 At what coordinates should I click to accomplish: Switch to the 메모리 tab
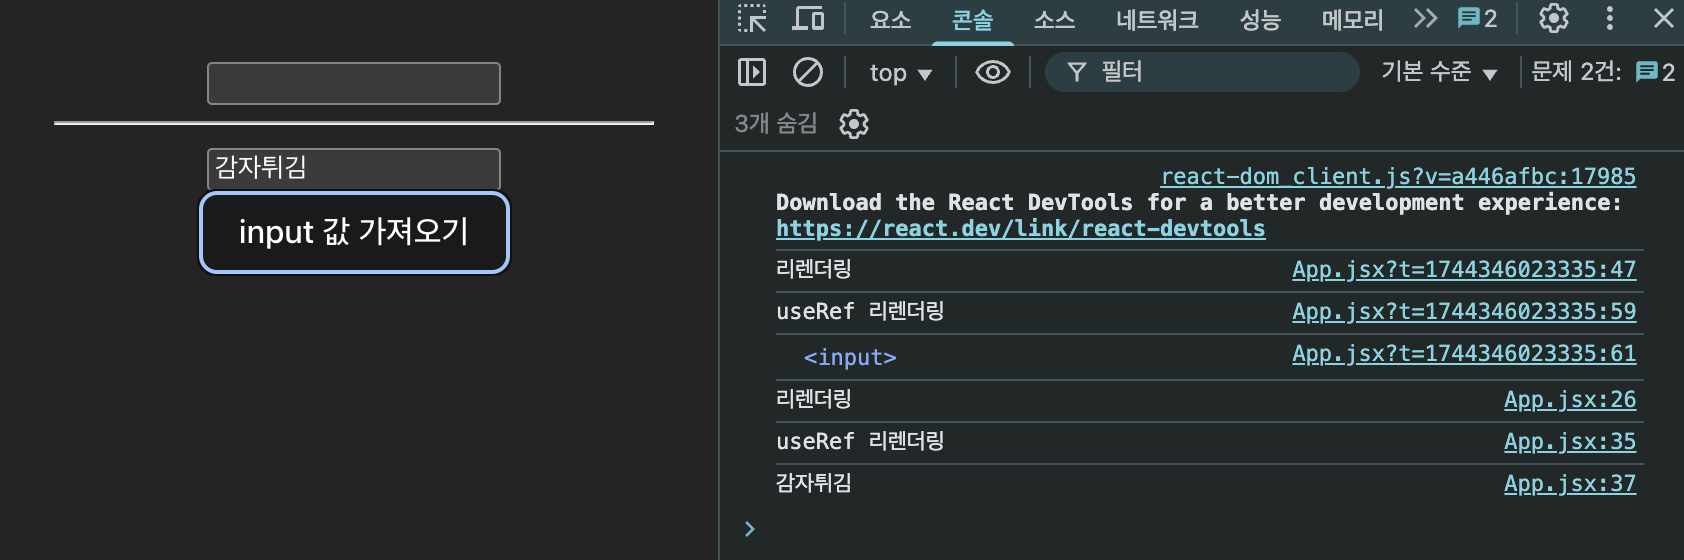point(1352,20)
